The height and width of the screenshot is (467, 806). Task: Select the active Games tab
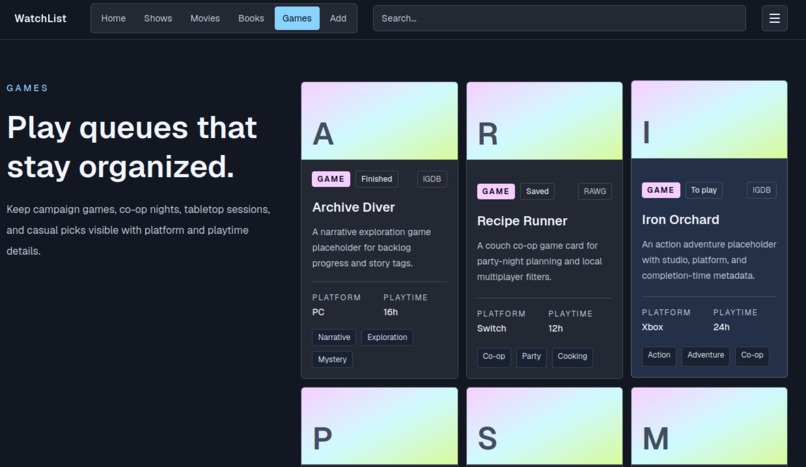[297, 18]
